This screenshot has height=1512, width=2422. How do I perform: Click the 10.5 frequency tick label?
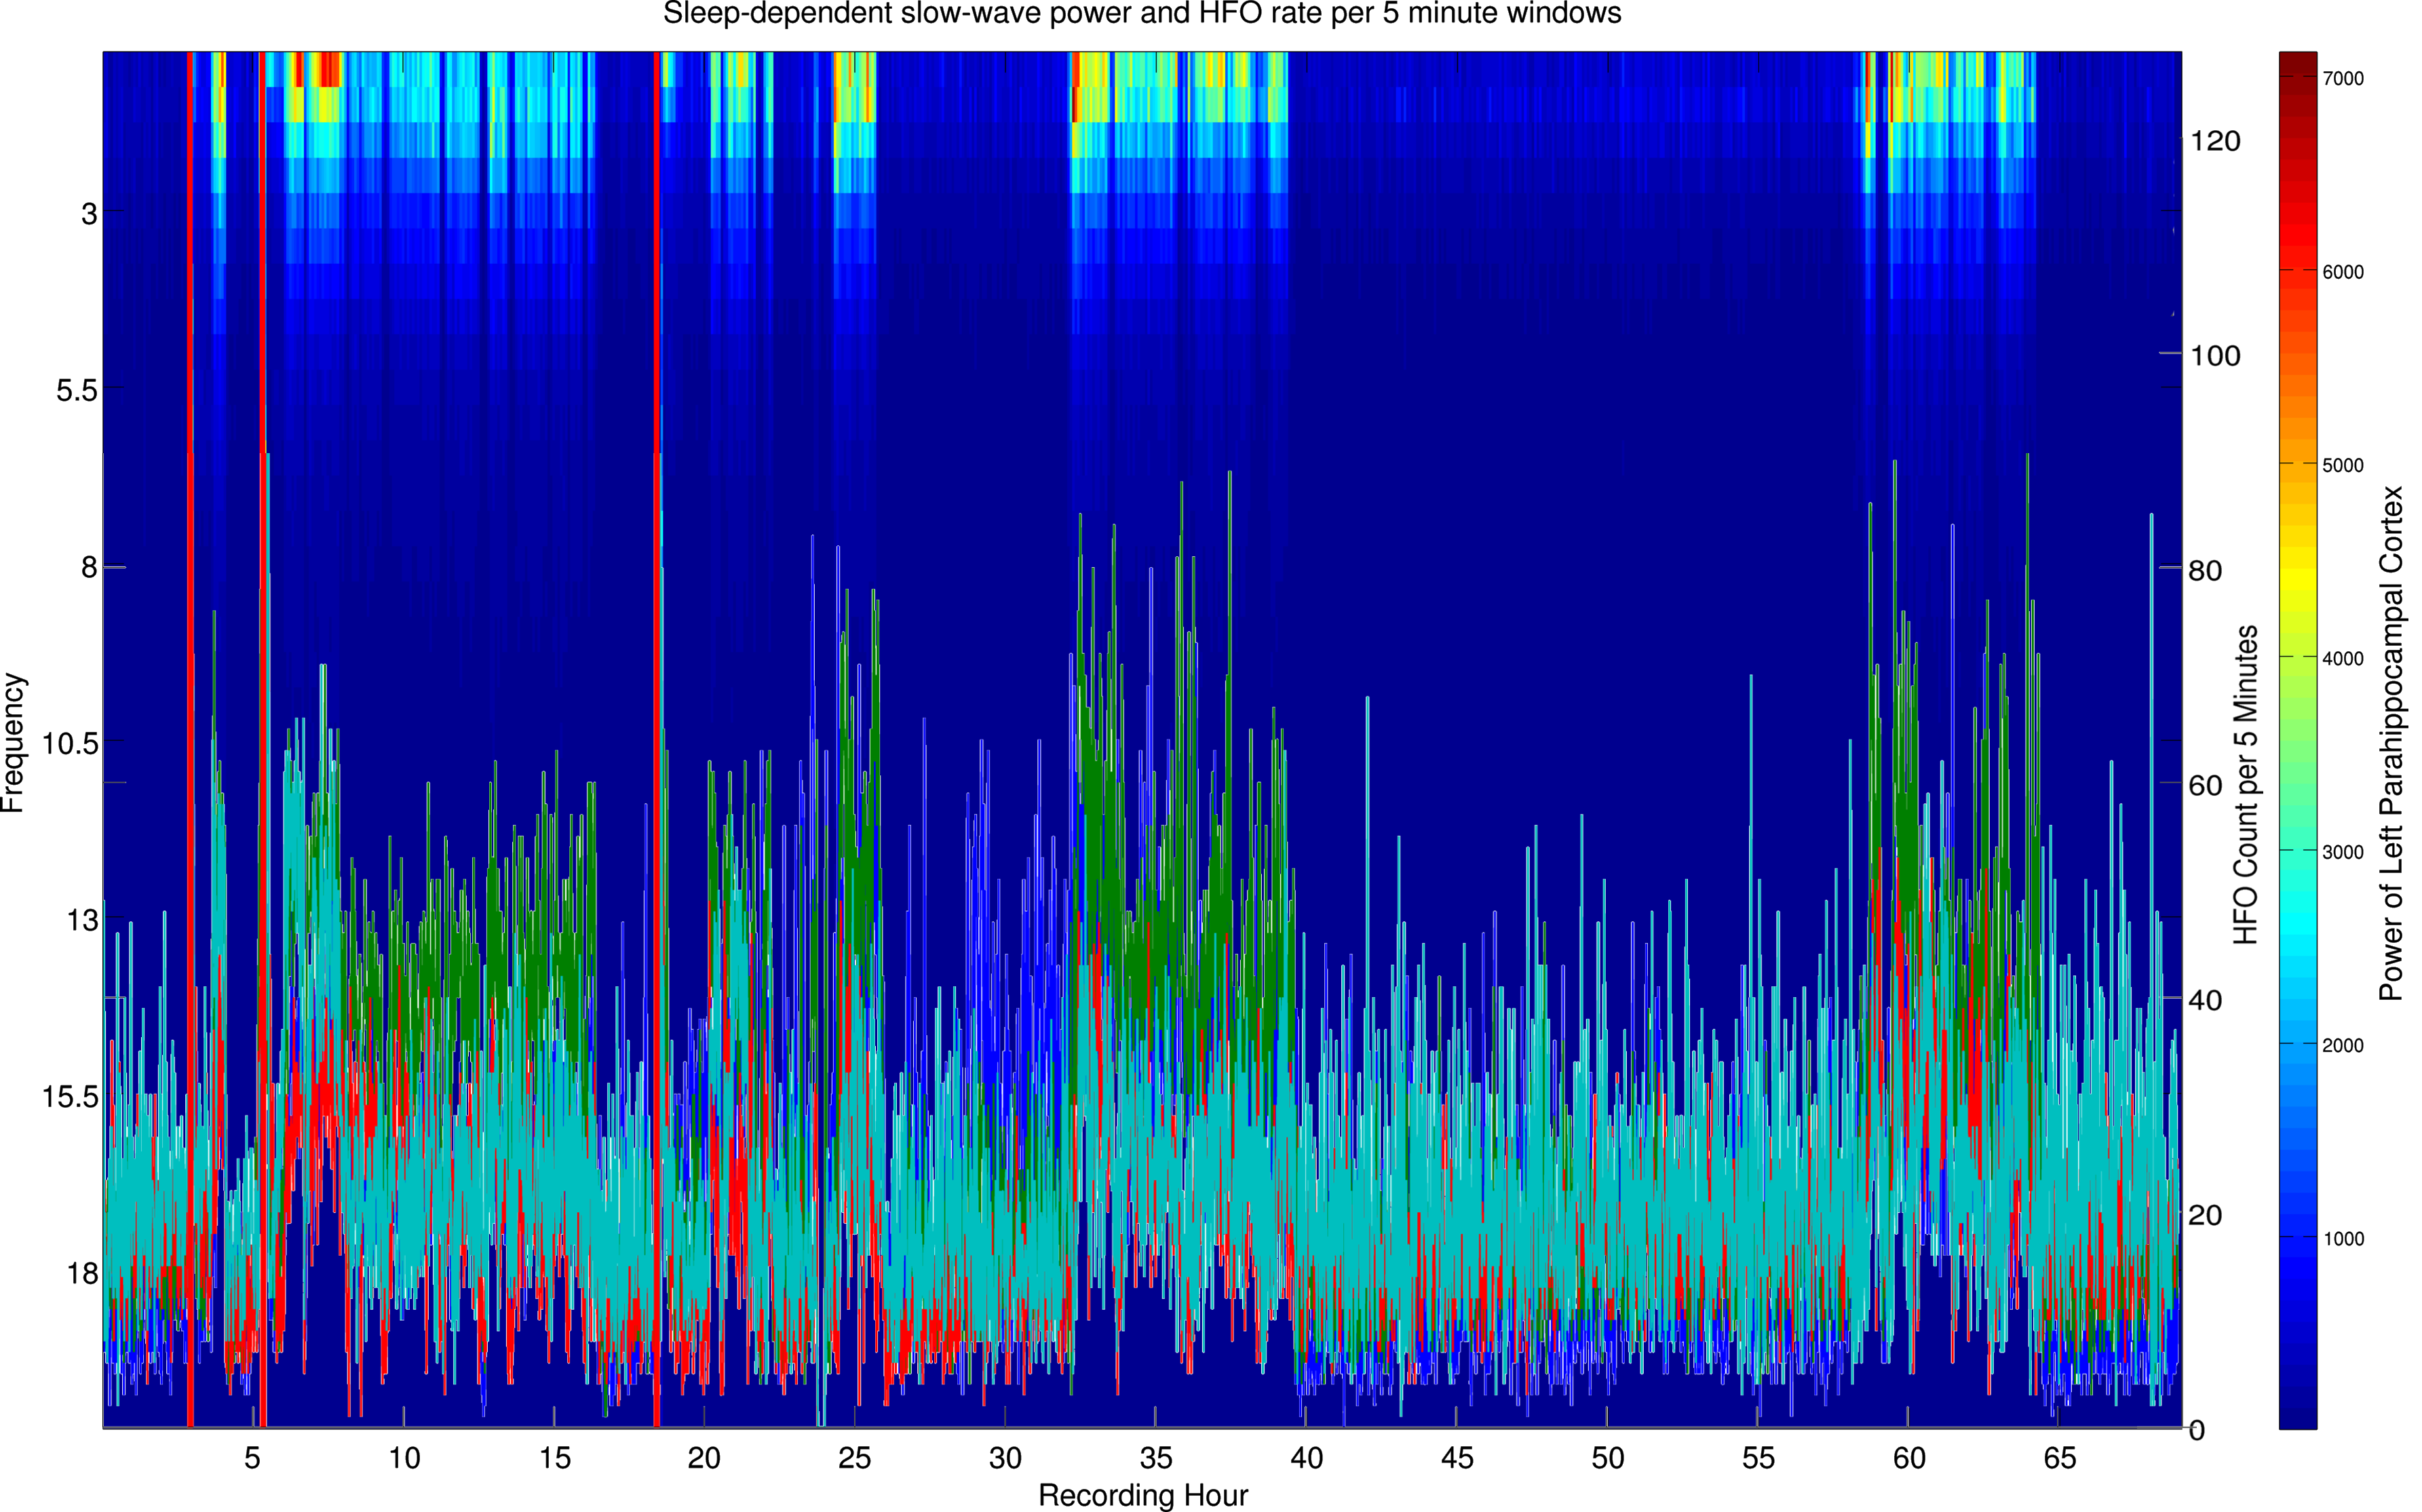(x=70, y=743)
